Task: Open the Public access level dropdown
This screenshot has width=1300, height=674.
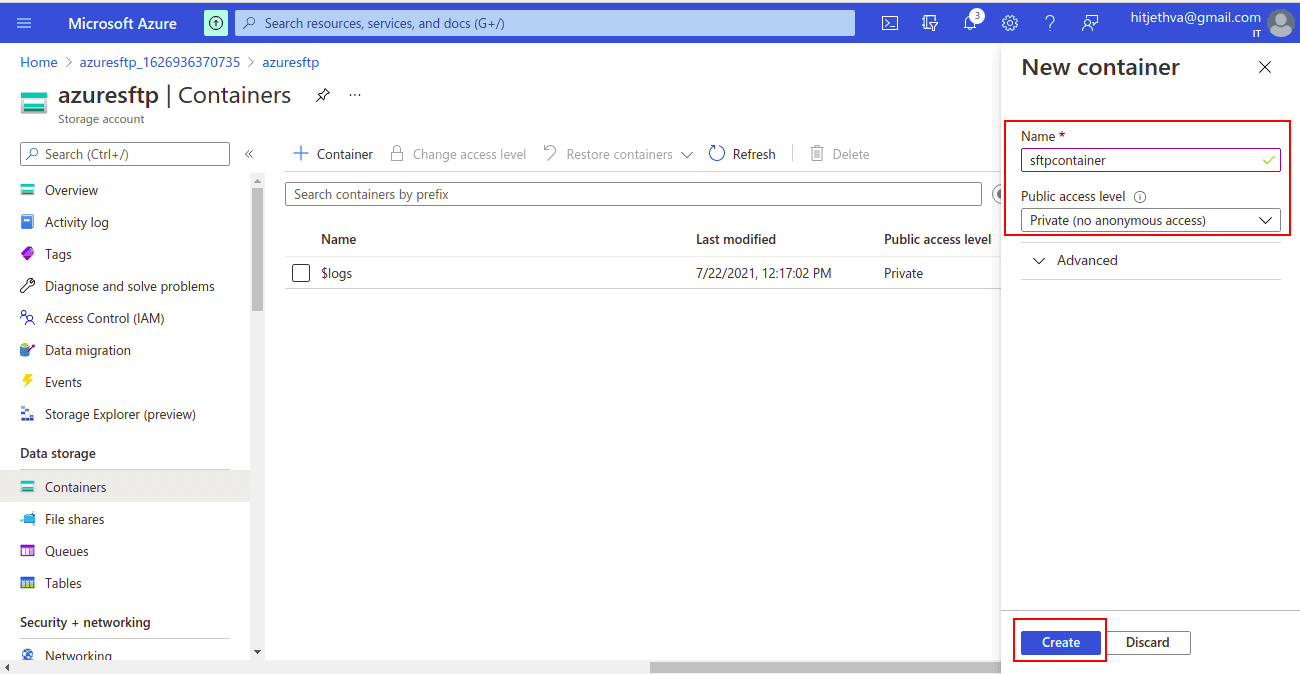Action: coord(1151,220)
